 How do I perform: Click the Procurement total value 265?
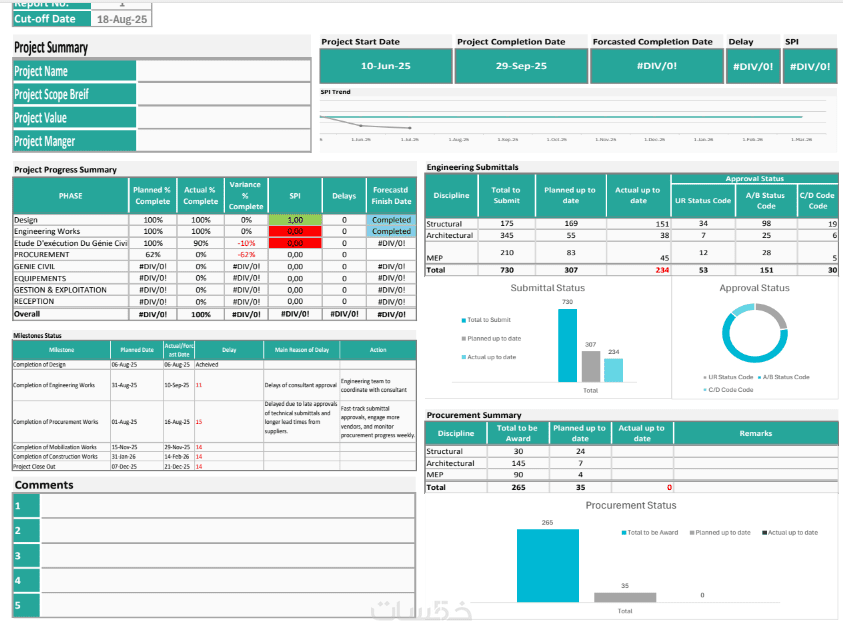(x=518, y=487)
